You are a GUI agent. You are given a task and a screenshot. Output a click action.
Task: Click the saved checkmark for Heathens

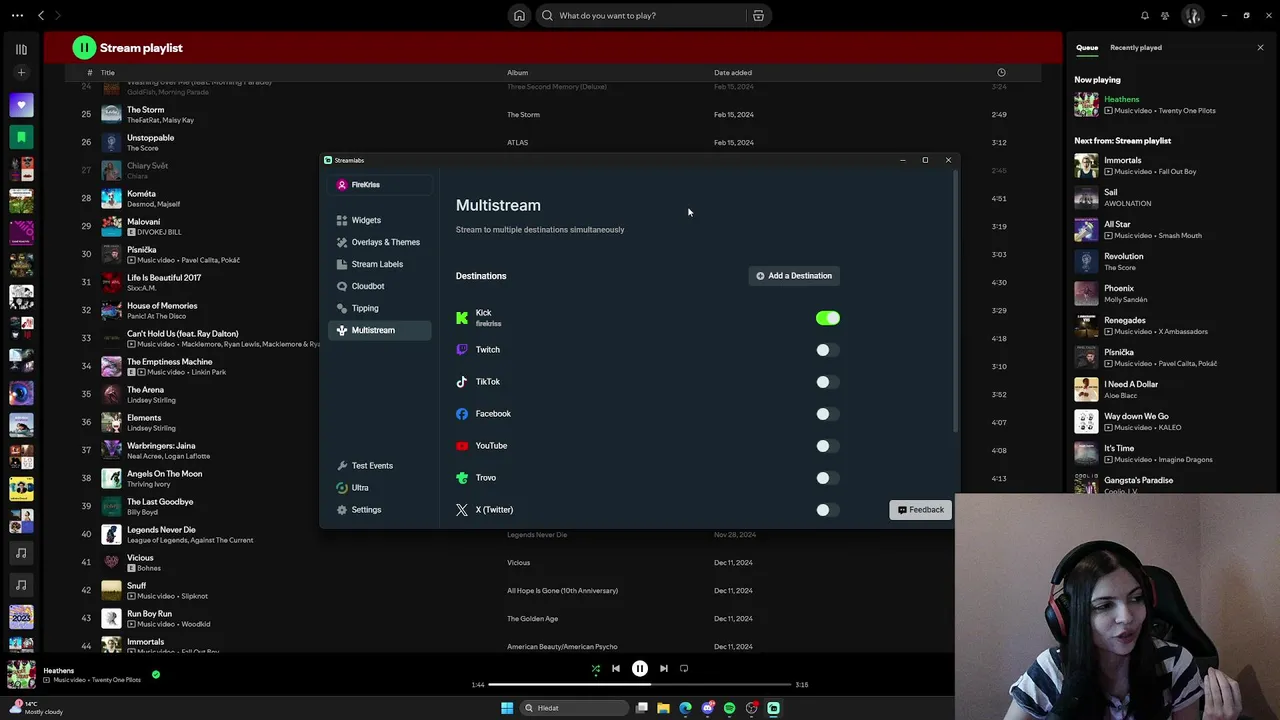click(155, 675)
